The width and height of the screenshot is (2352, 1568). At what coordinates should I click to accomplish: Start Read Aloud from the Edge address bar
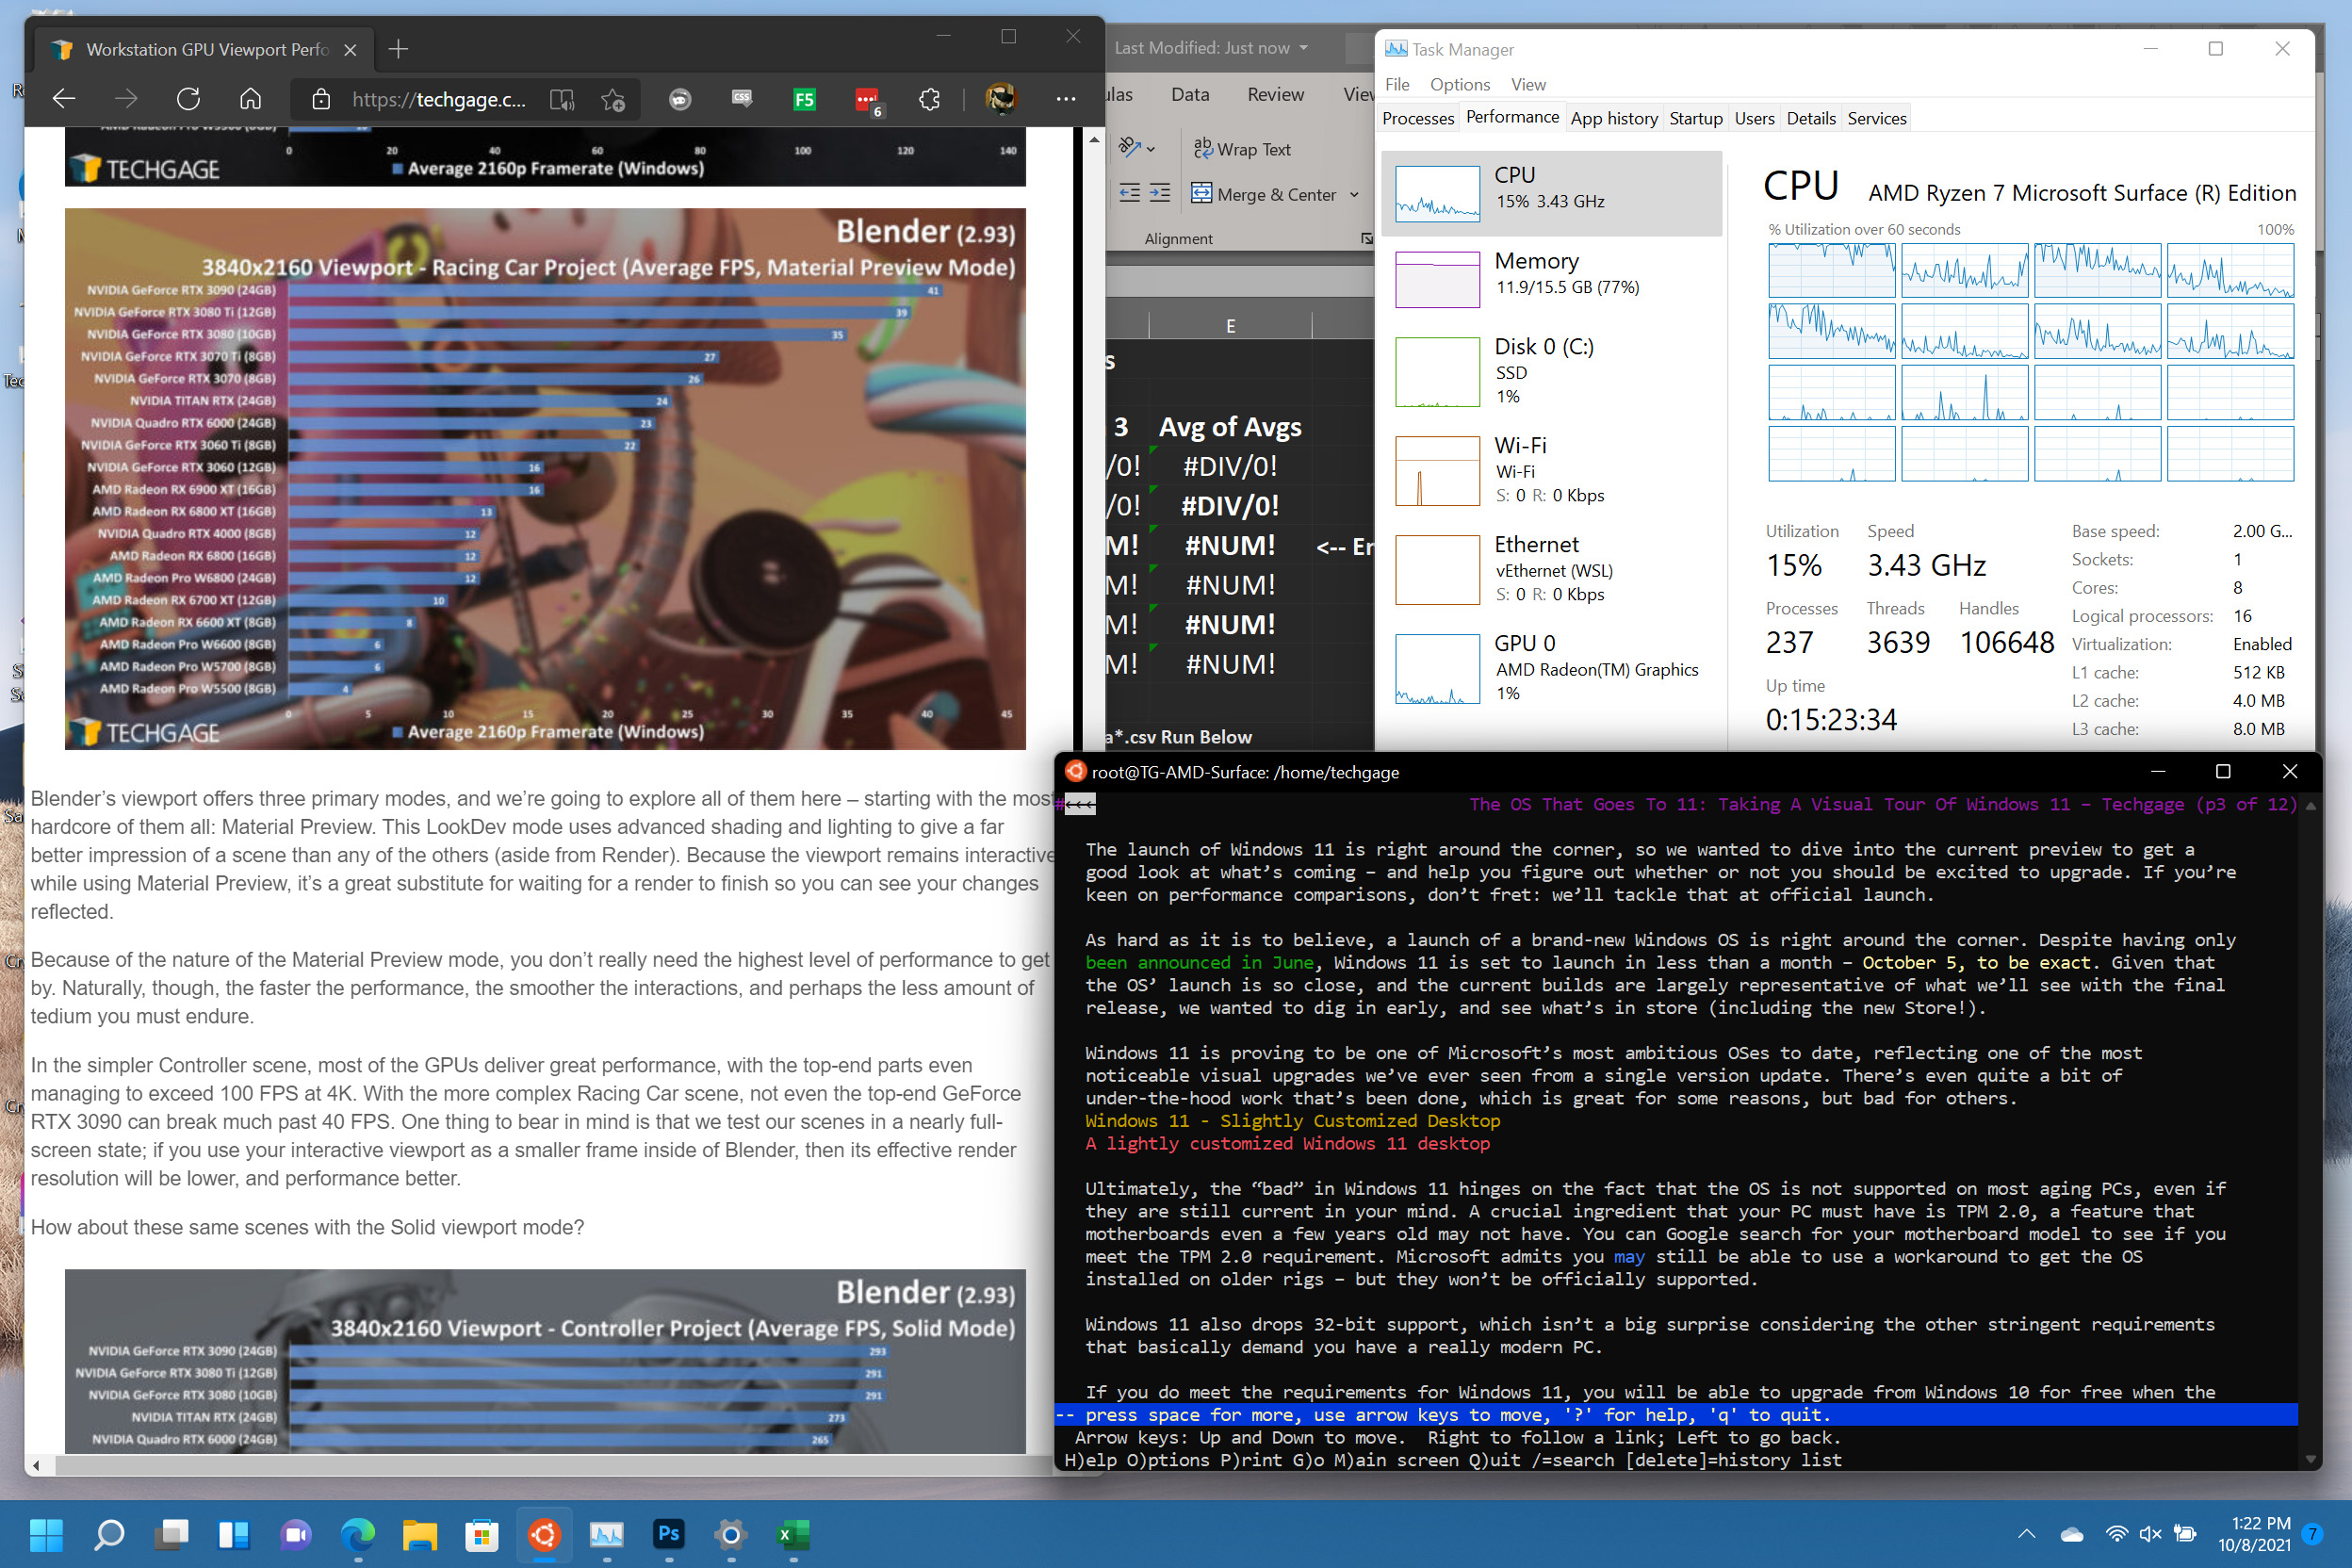562,99
